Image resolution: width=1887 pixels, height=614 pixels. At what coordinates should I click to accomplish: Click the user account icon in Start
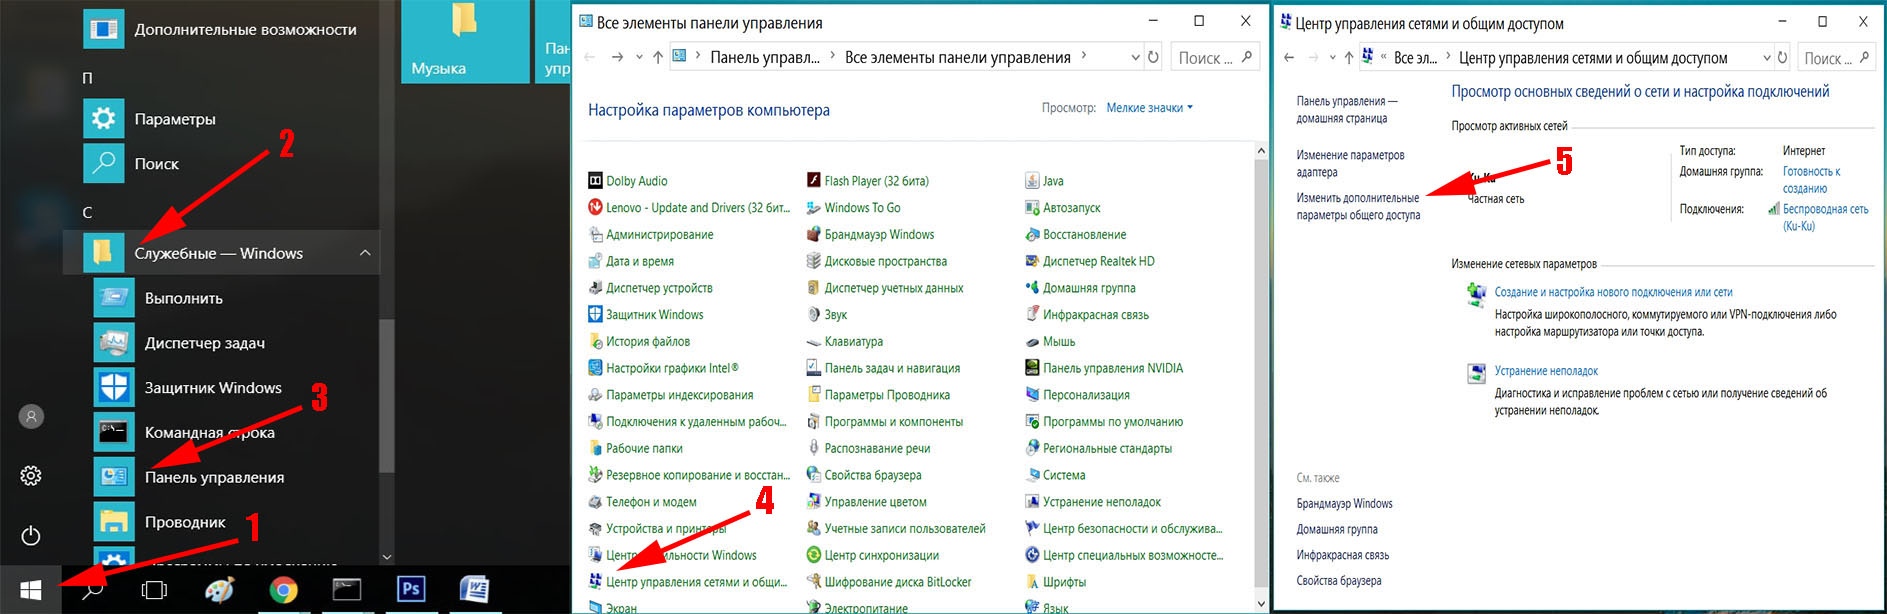(x=31, y=417)
